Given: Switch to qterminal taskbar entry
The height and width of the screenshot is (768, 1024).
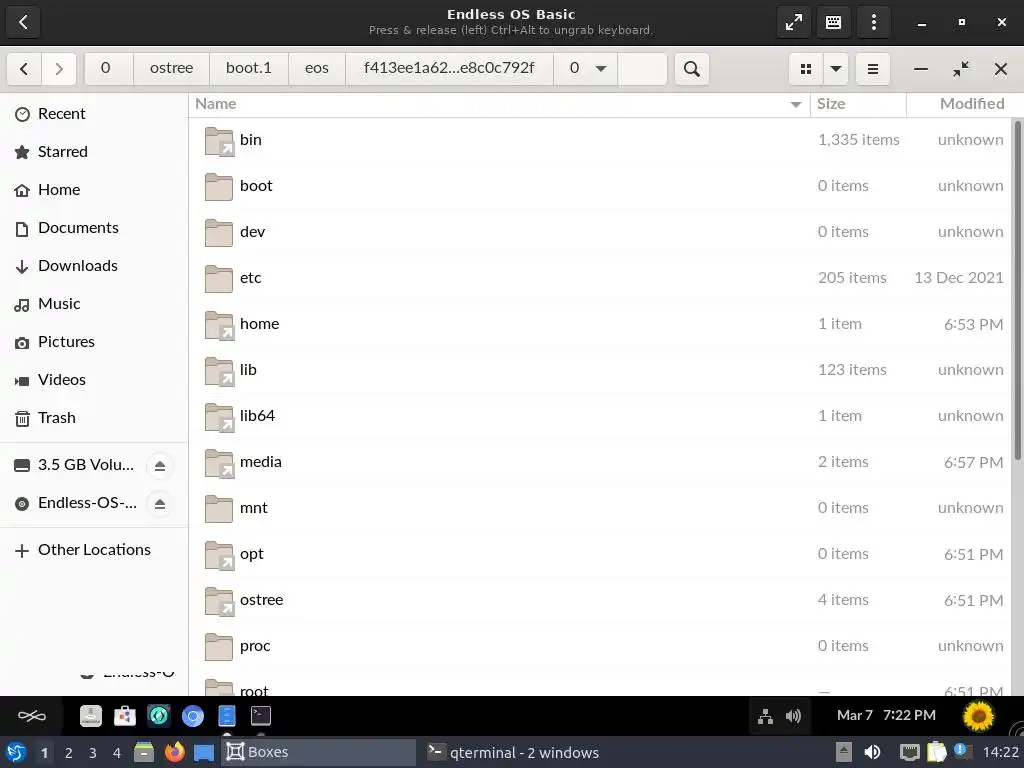Looking at the screenshot, I should (514, 752).
